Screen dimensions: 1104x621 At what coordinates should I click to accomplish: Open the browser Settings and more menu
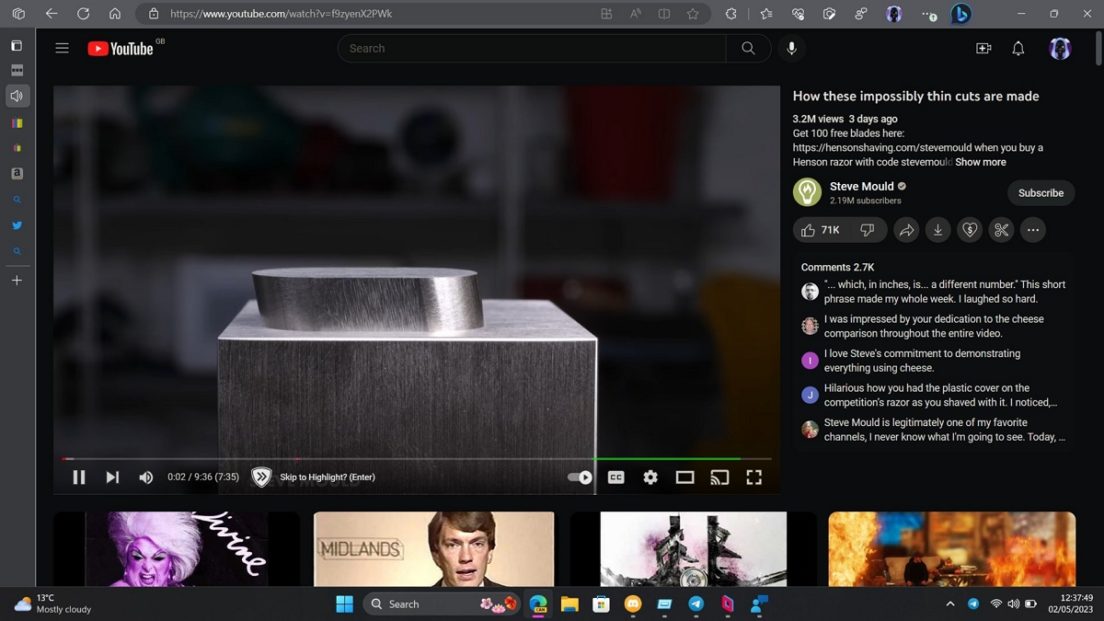pyautogui.click(x=926, y=14)
